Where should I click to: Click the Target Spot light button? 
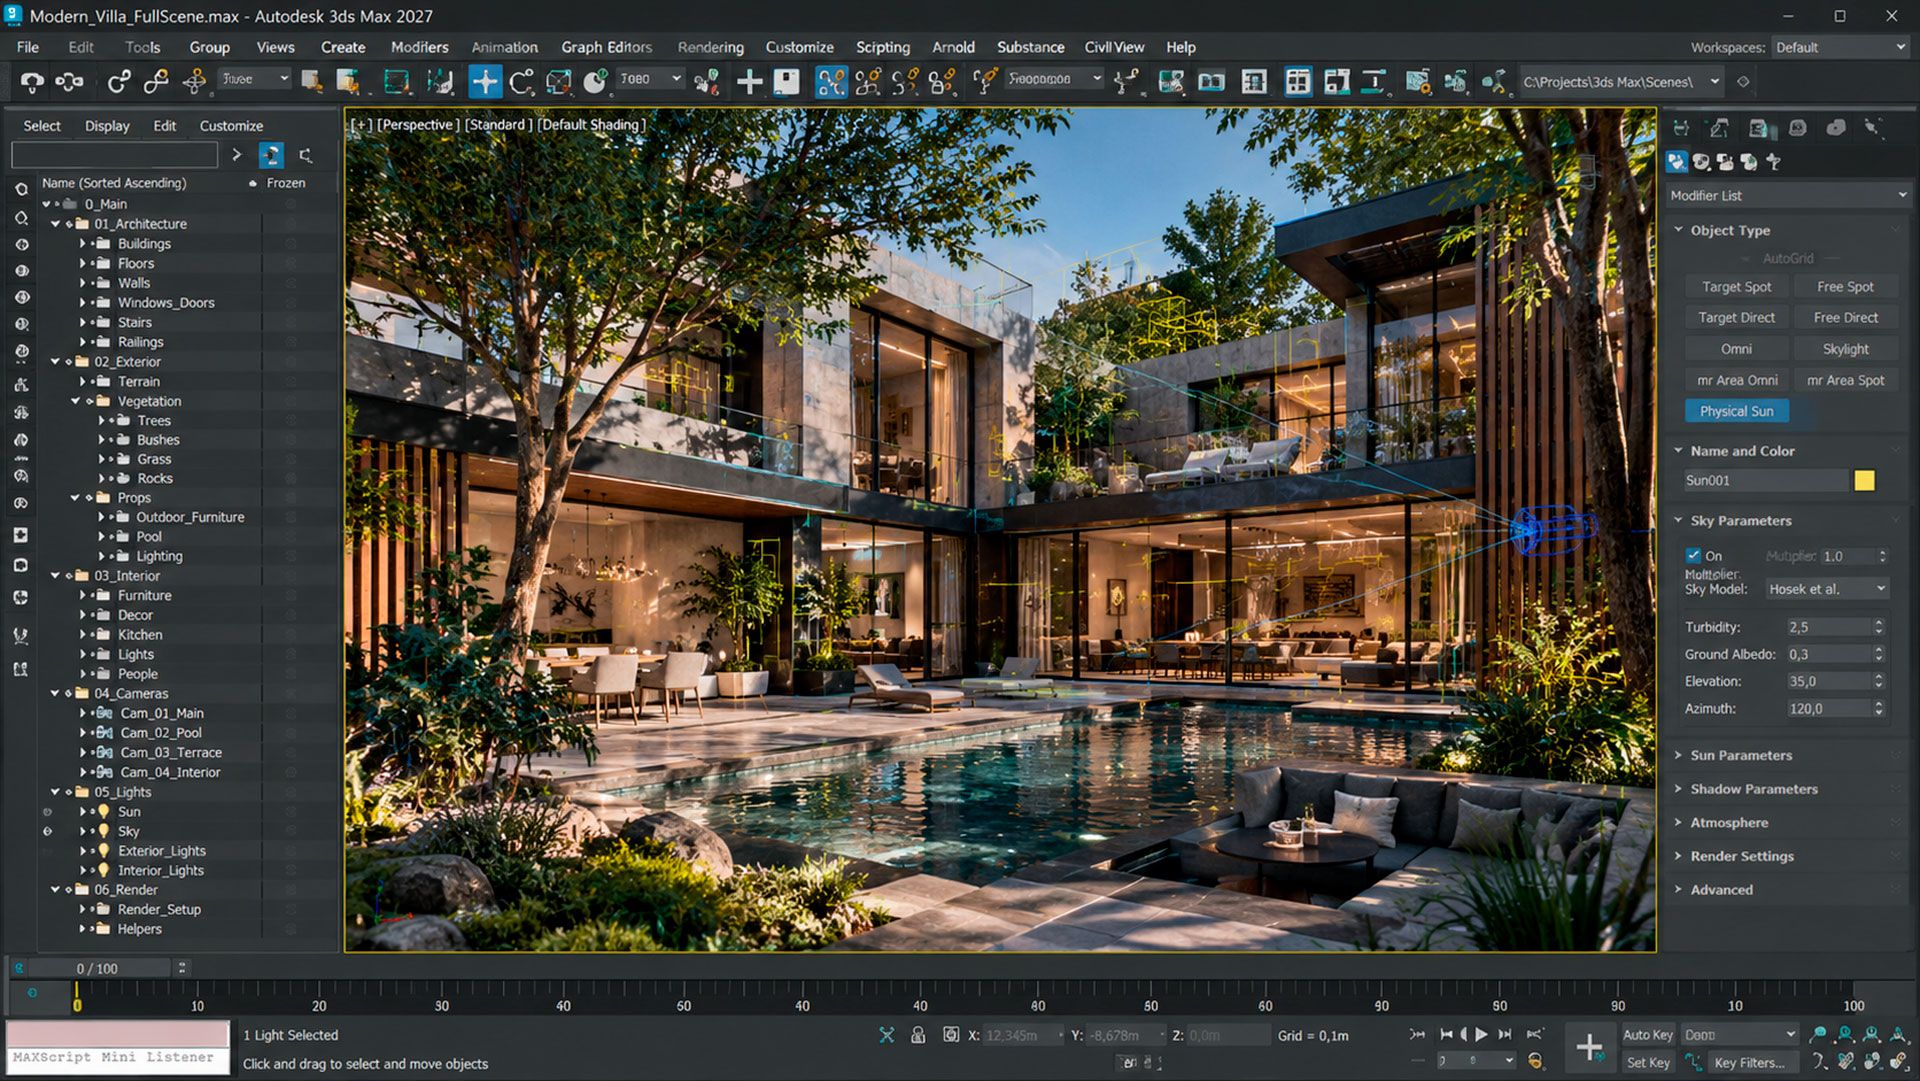(x=1737, y=287)
